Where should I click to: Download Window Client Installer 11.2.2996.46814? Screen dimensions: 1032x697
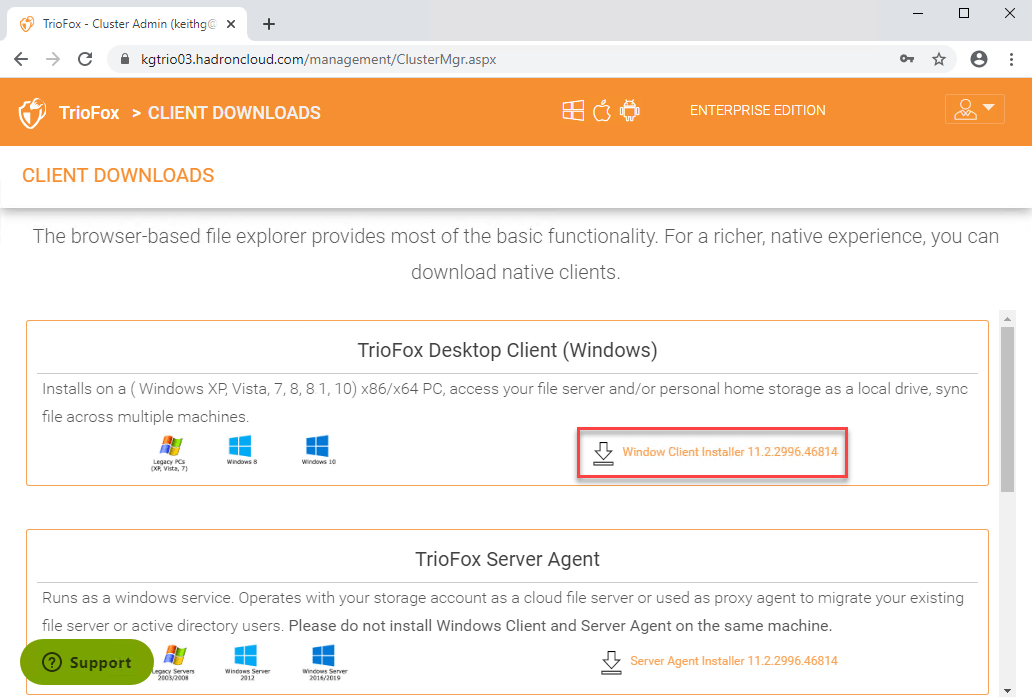point(730,452)
